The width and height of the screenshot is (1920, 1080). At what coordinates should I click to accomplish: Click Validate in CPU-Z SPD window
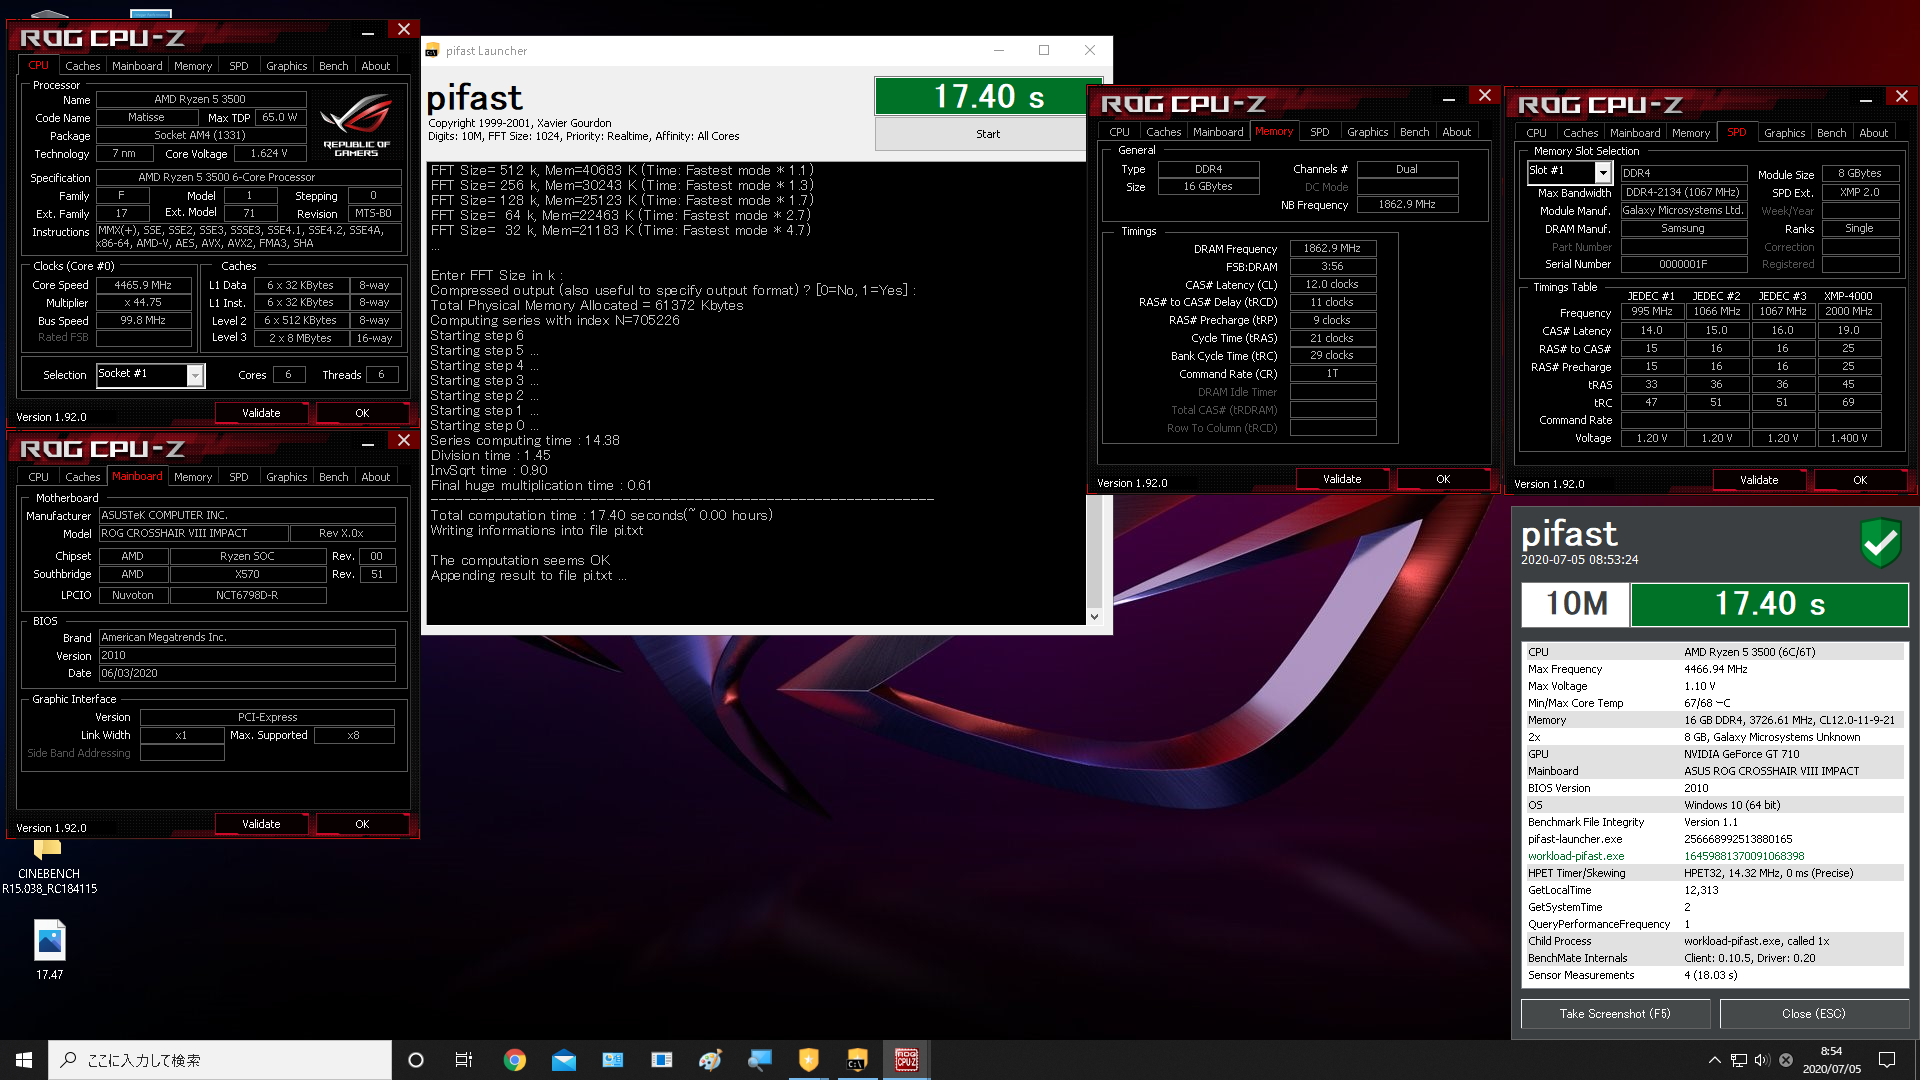coord(1759,480)
